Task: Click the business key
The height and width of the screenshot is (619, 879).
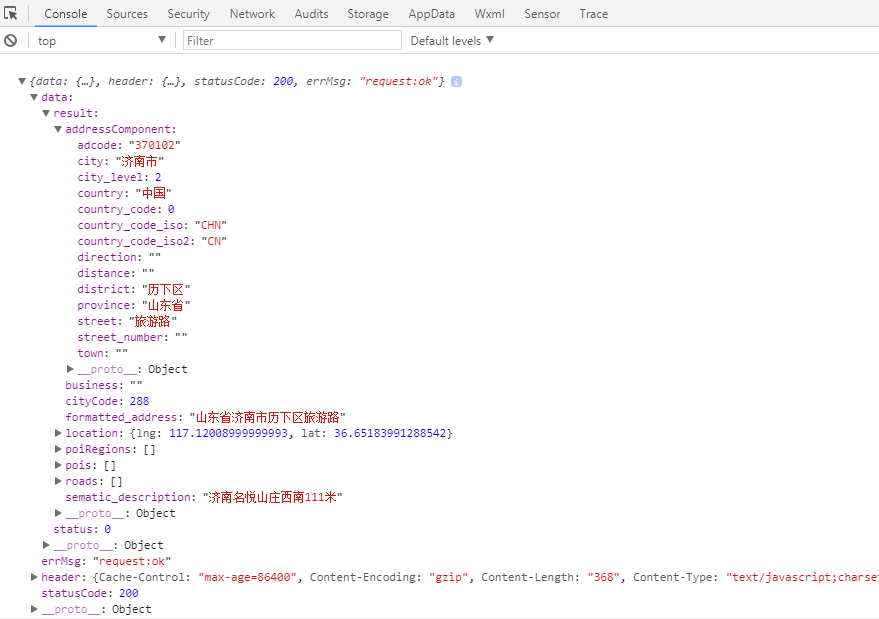Action: 92,385
